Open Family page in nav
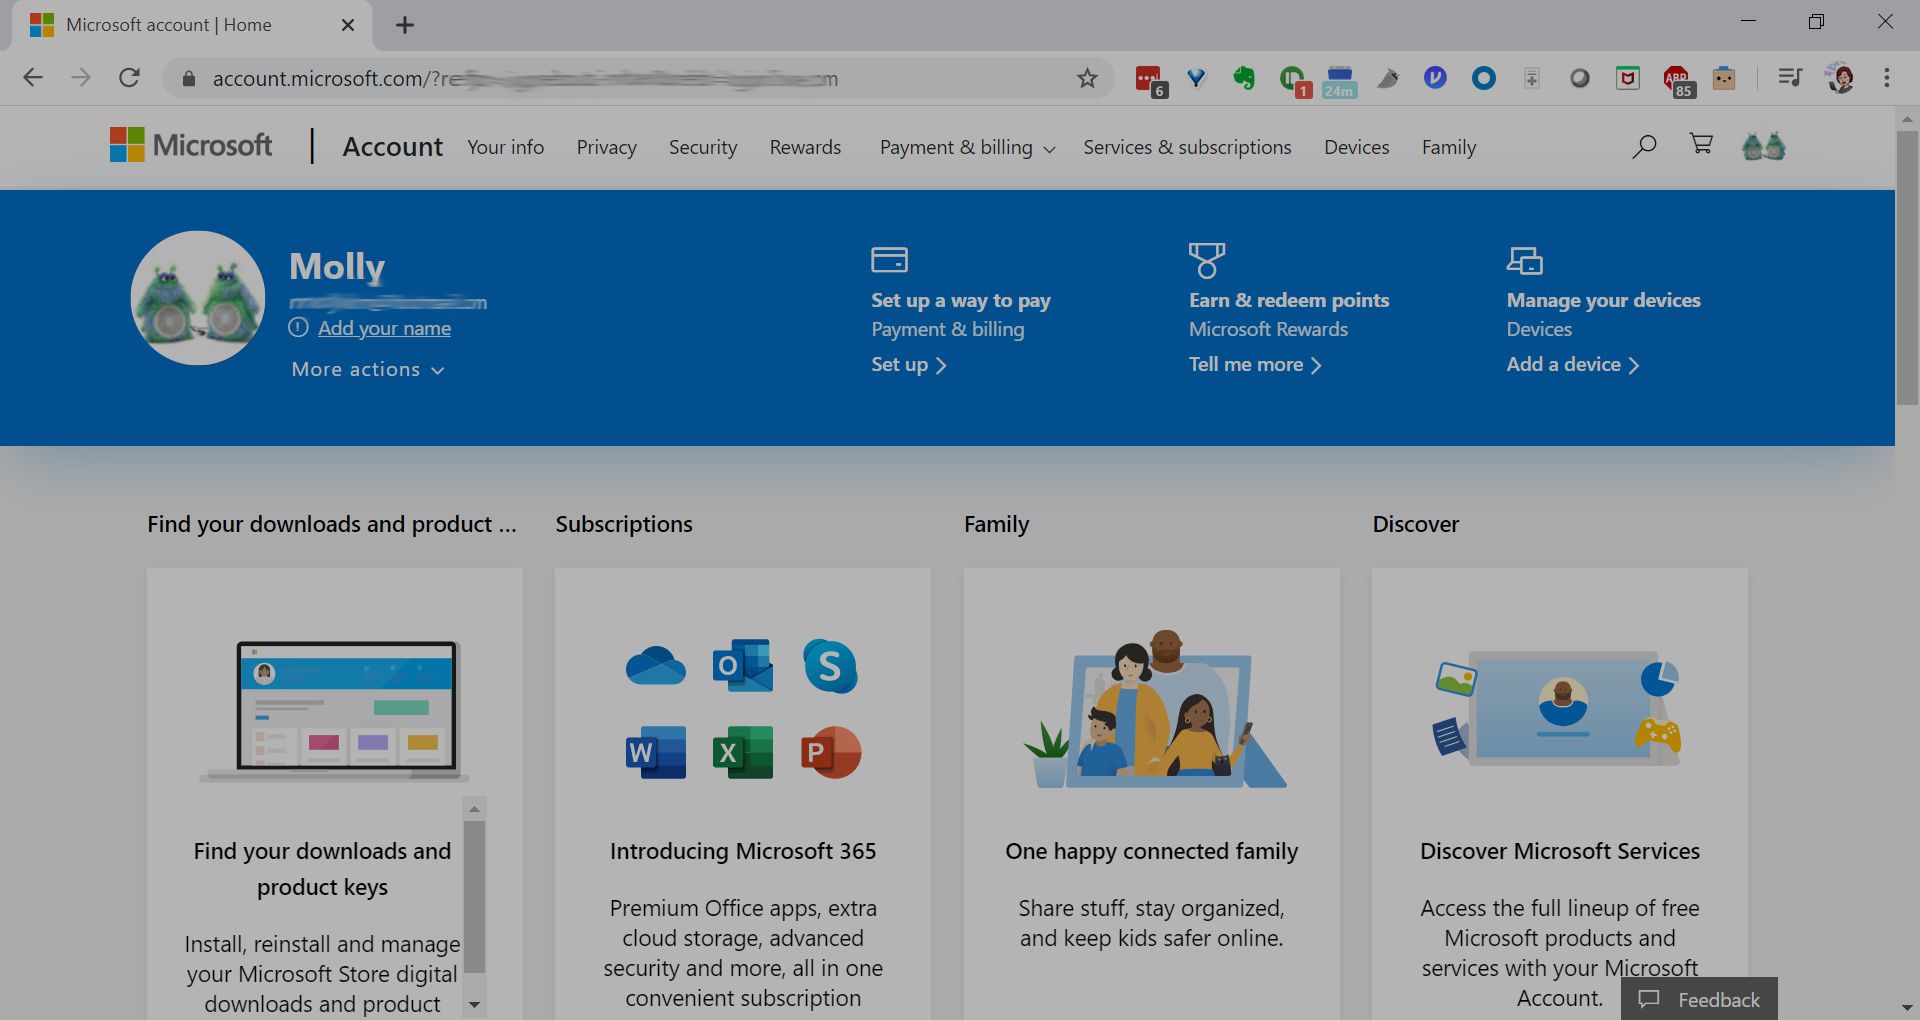 pyautogui.click(x=1449, y=147)
